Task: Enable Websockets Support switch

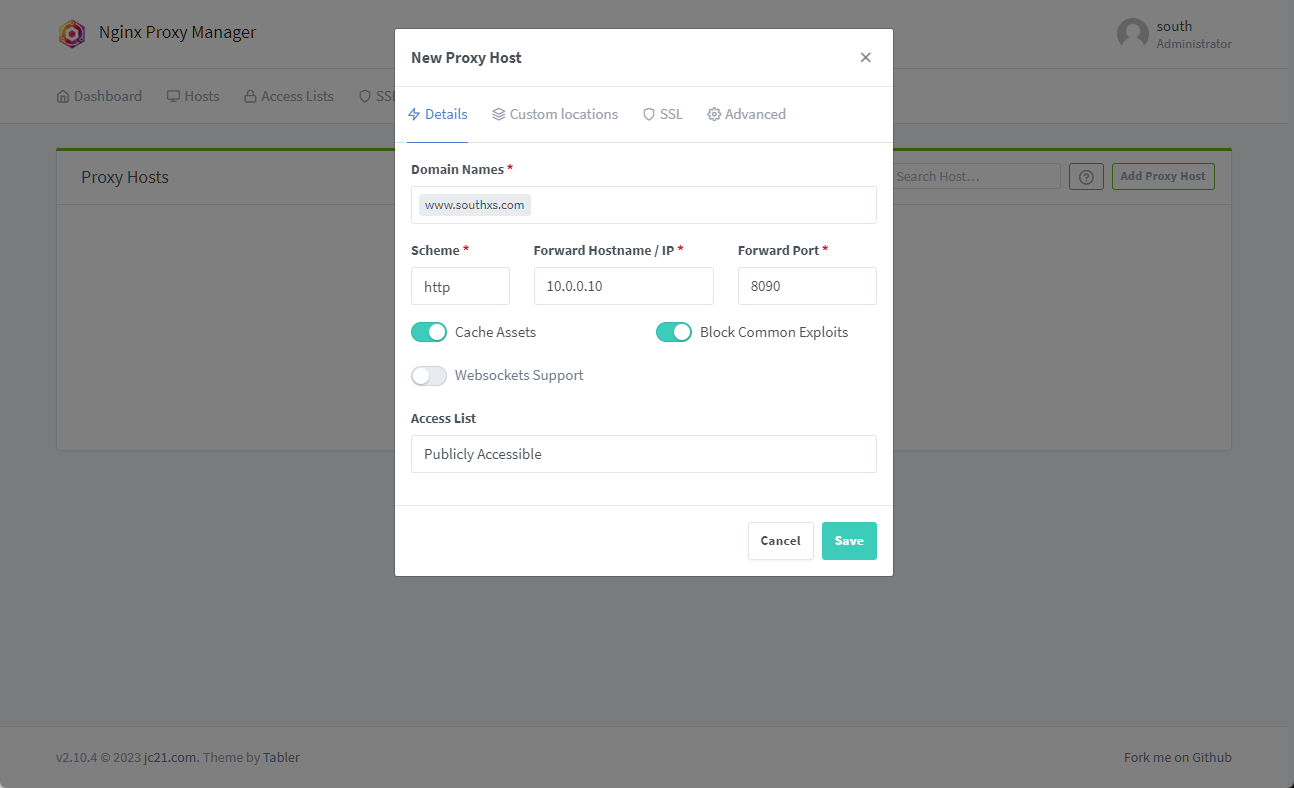Action: 429,376
